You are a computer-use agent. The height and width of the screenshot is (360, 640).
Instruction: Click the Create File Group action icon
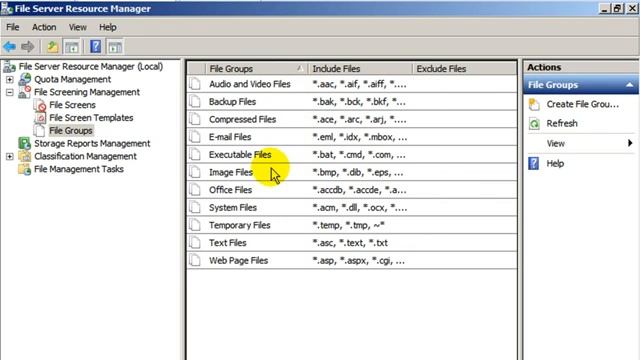(x=534, y=104)
